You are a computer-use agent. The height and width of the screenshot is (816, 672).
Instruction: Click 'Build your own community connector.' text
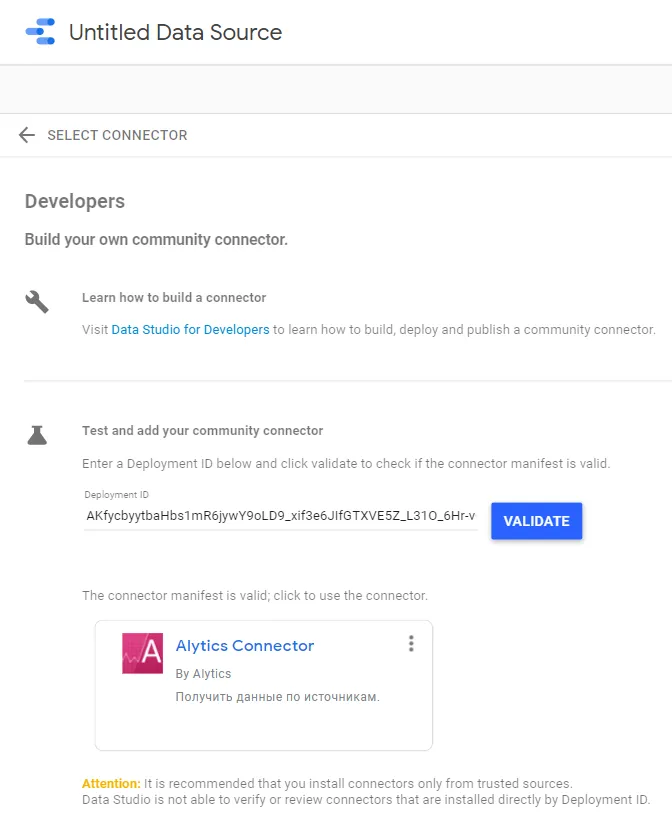point(156,239)
